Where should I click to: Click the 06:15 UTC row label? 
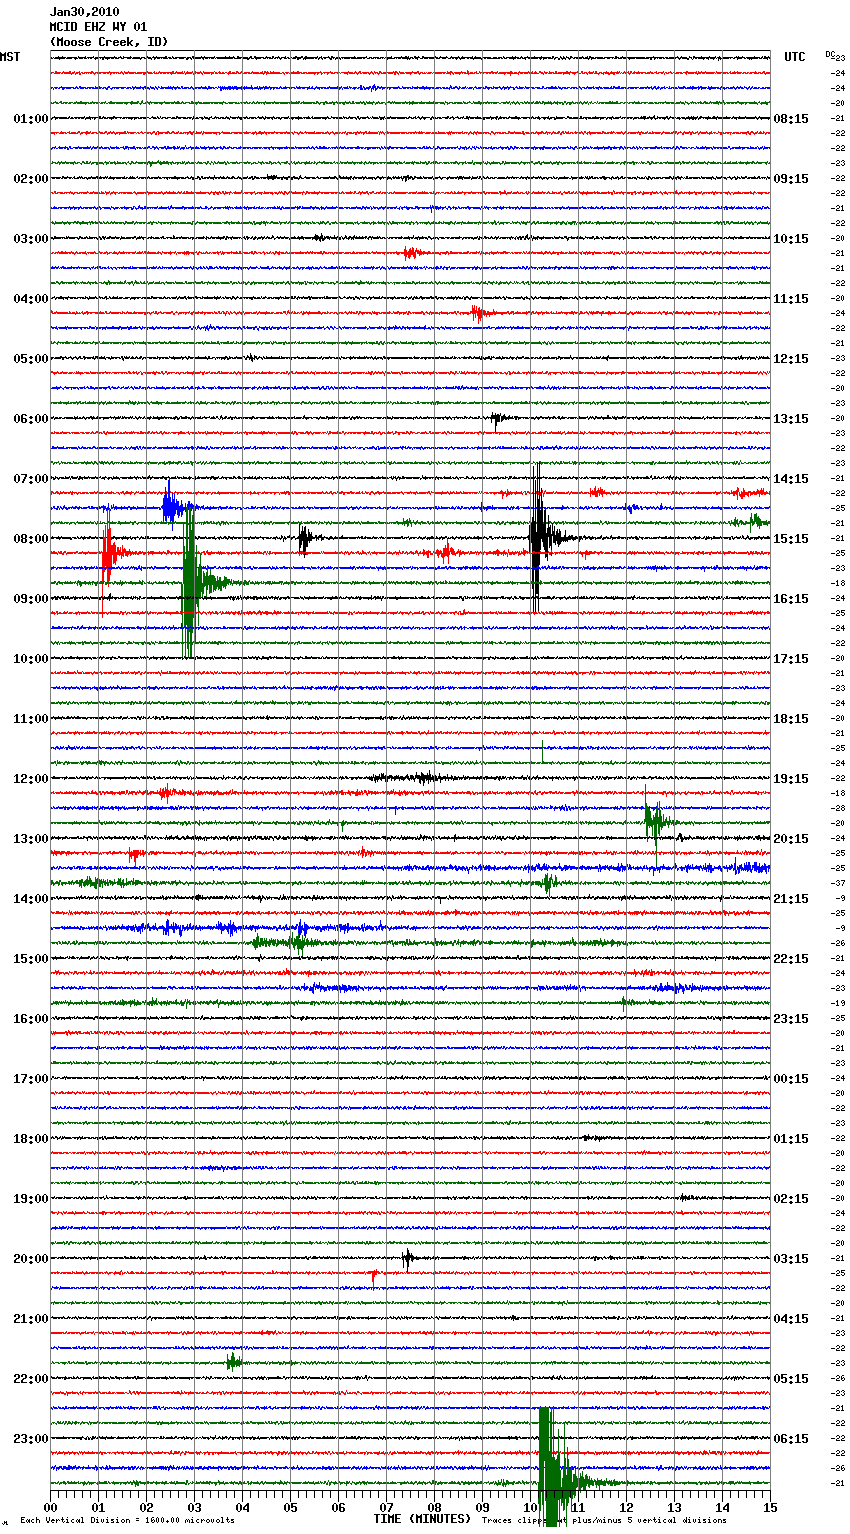coord(791,1439)
